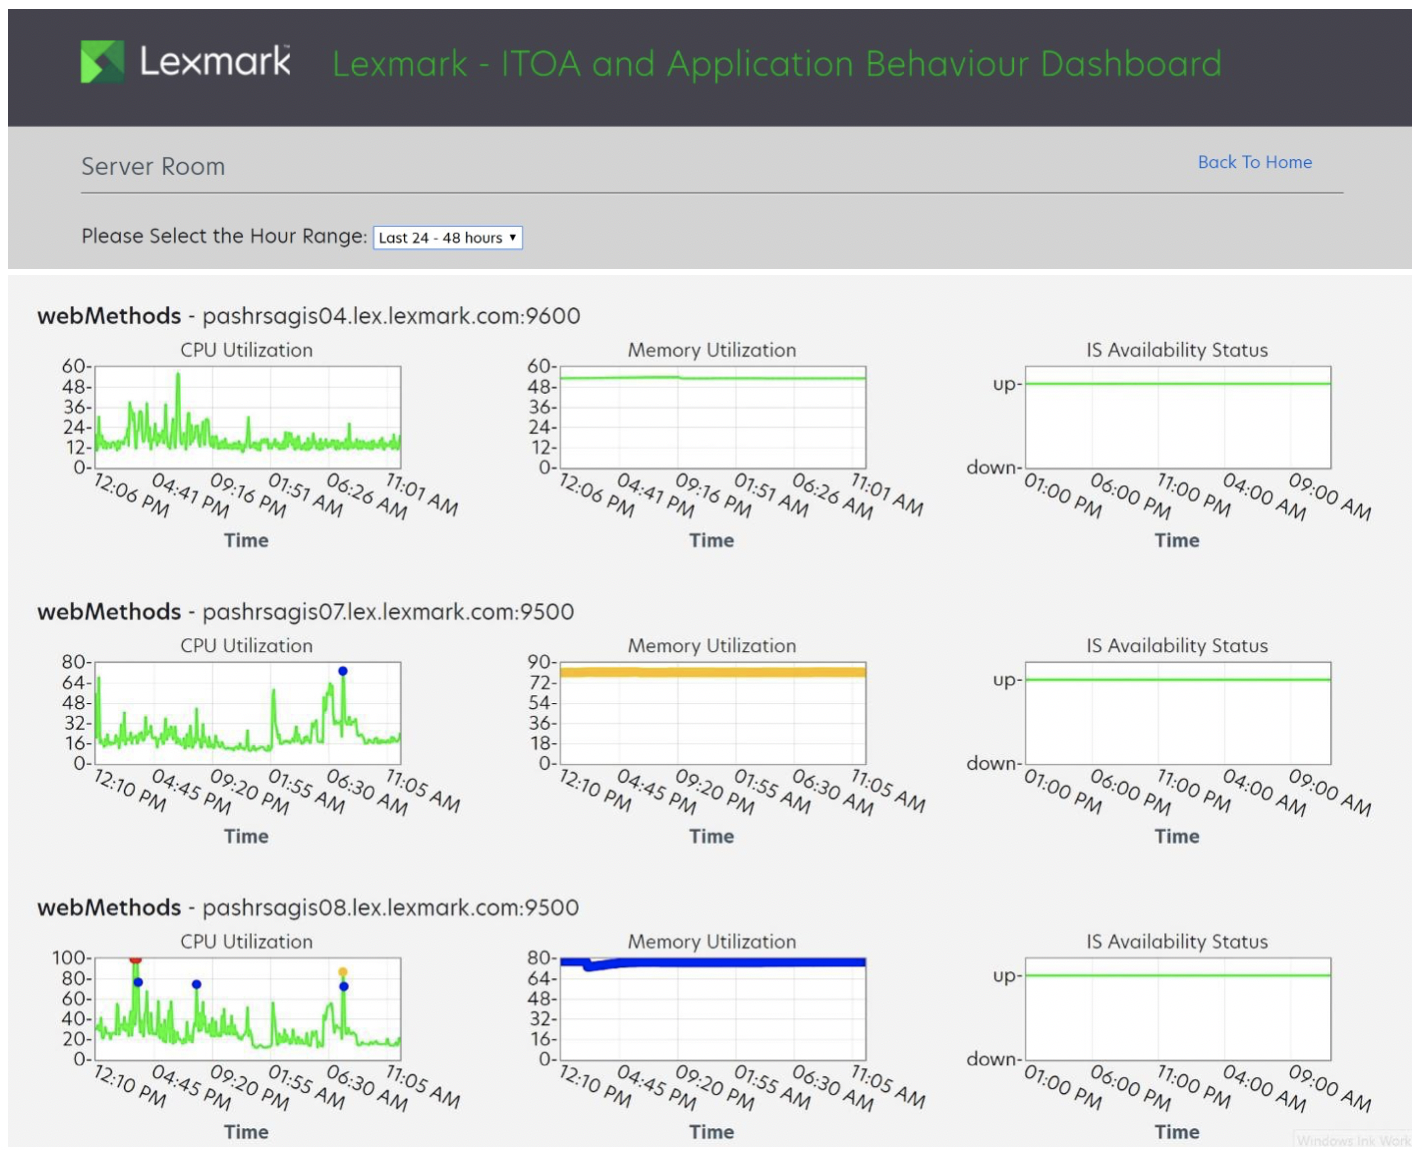Select the red peak marker in pashrsagis08 CPU chart

[x=135, y=960]
